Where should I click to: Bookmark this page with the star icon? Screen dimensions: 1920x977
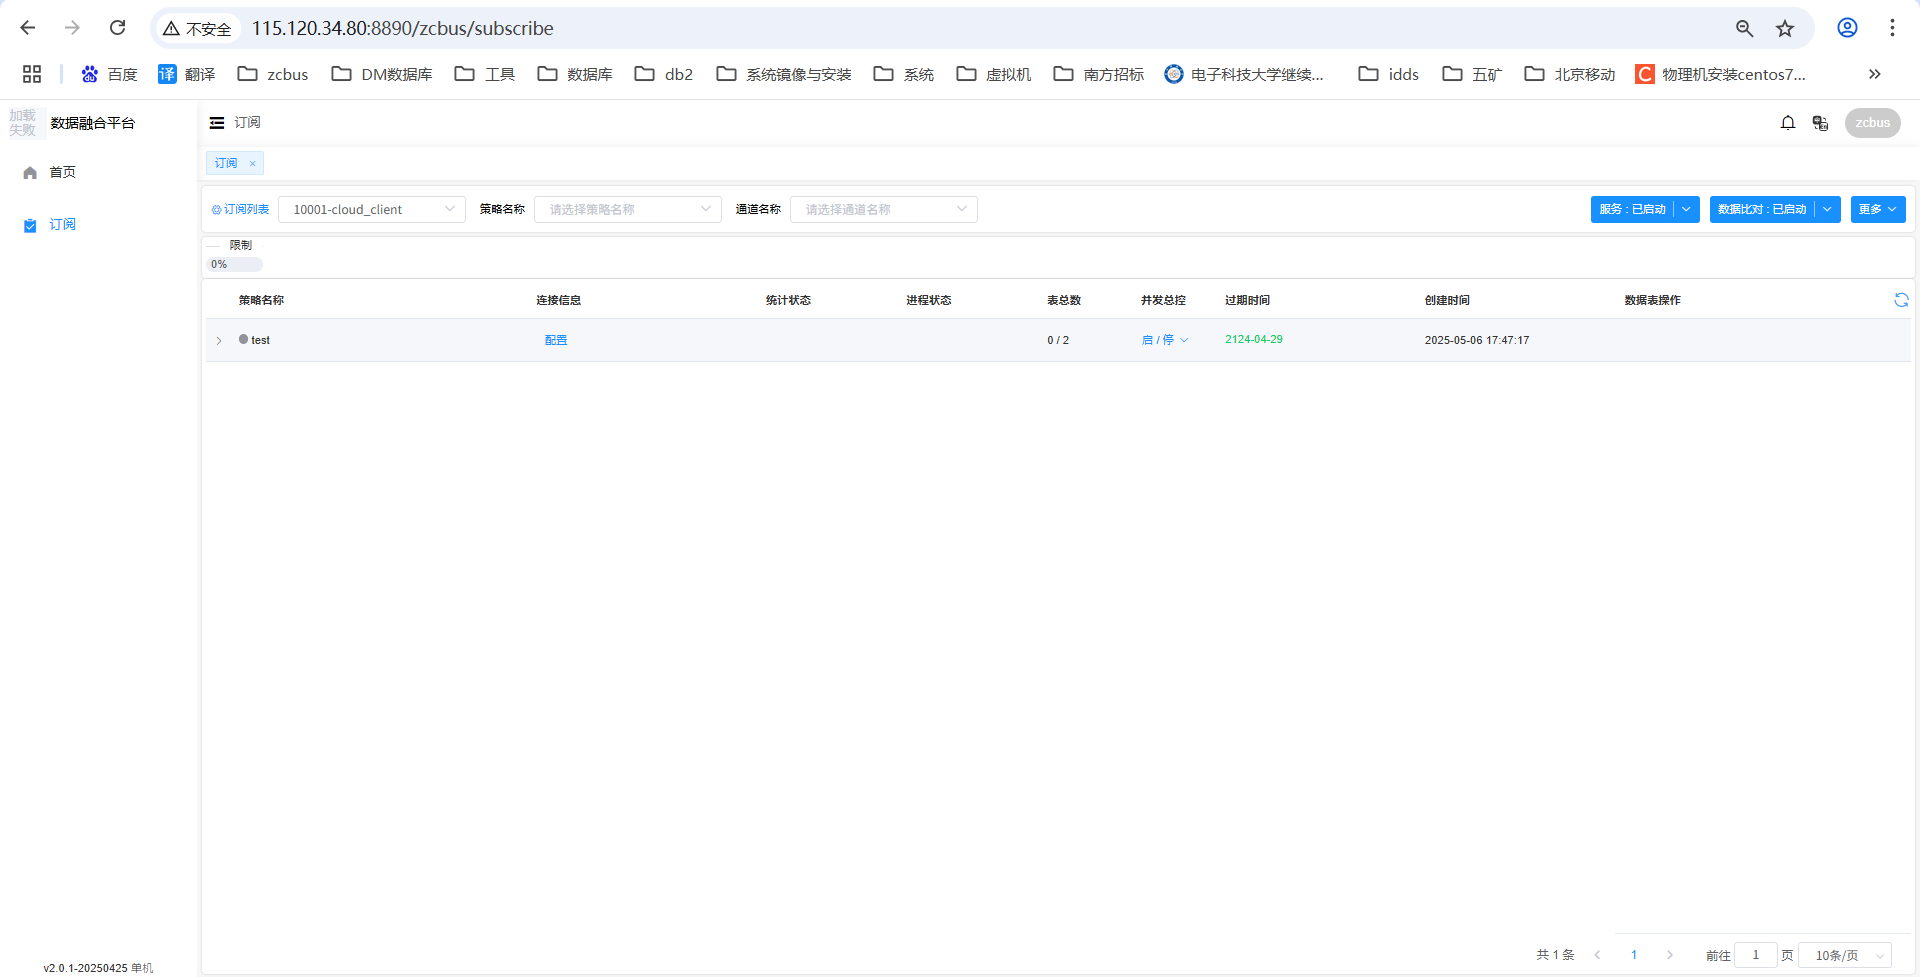[x=1785, y=29]
